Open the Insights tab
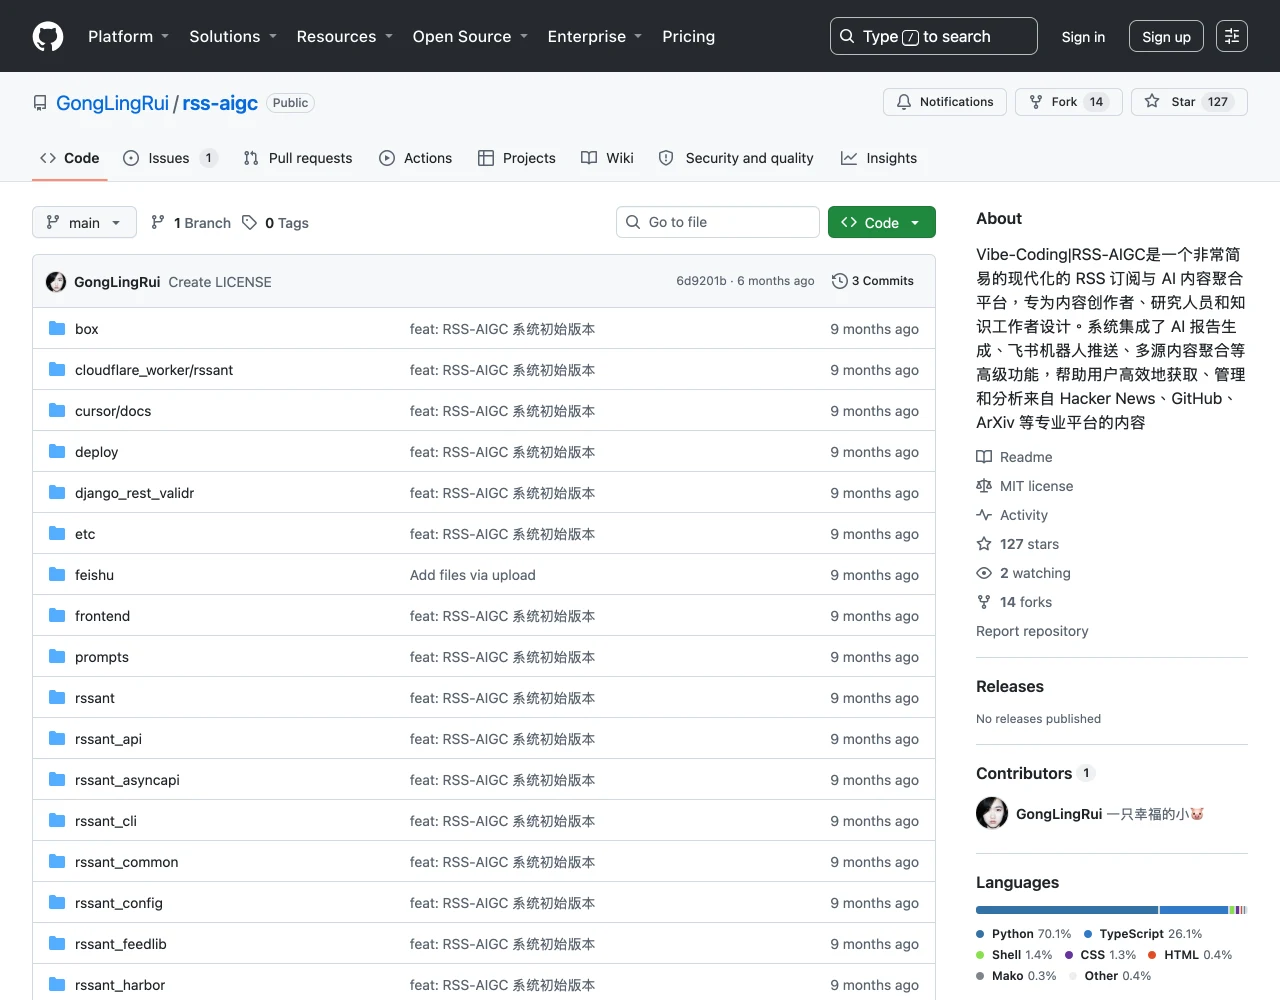The image size is (1280, 1000). pyautogui.click(x=879, y=158)
